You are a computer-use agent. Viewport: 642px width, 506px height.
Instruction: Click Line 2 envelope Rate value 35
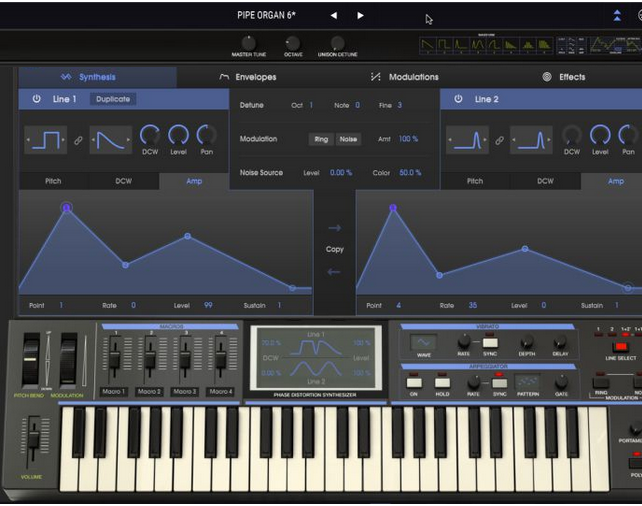click(472, 305)
